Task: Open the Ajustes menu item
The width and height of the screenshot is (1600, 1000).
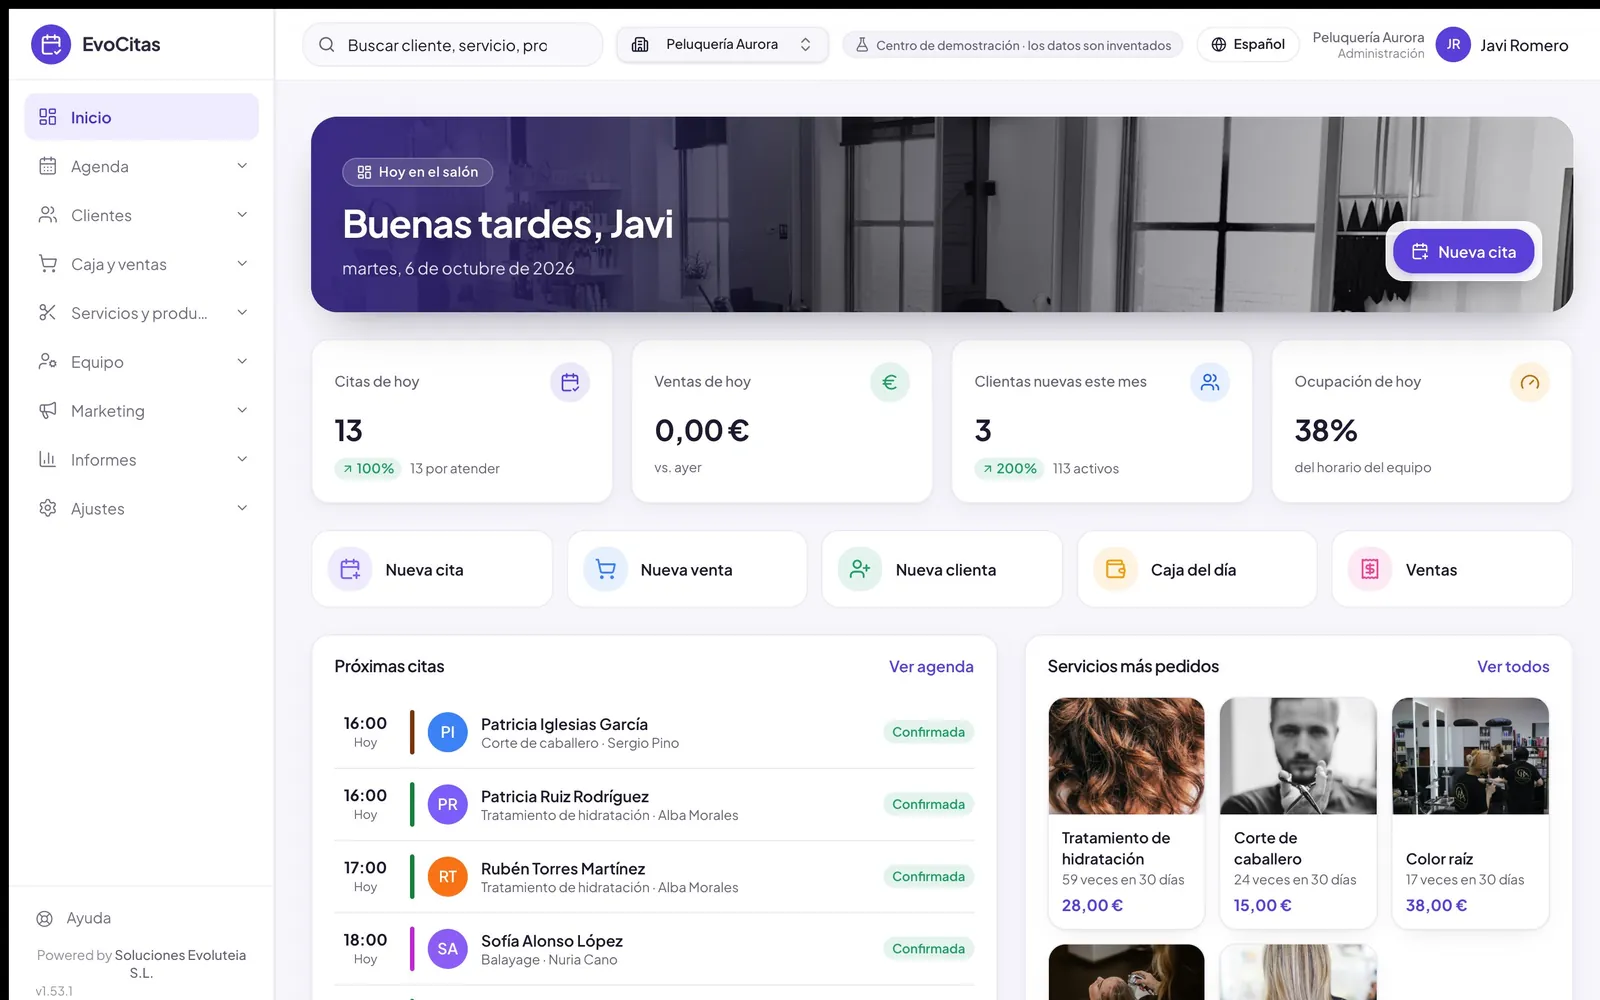Action: (x=142, y=508)
